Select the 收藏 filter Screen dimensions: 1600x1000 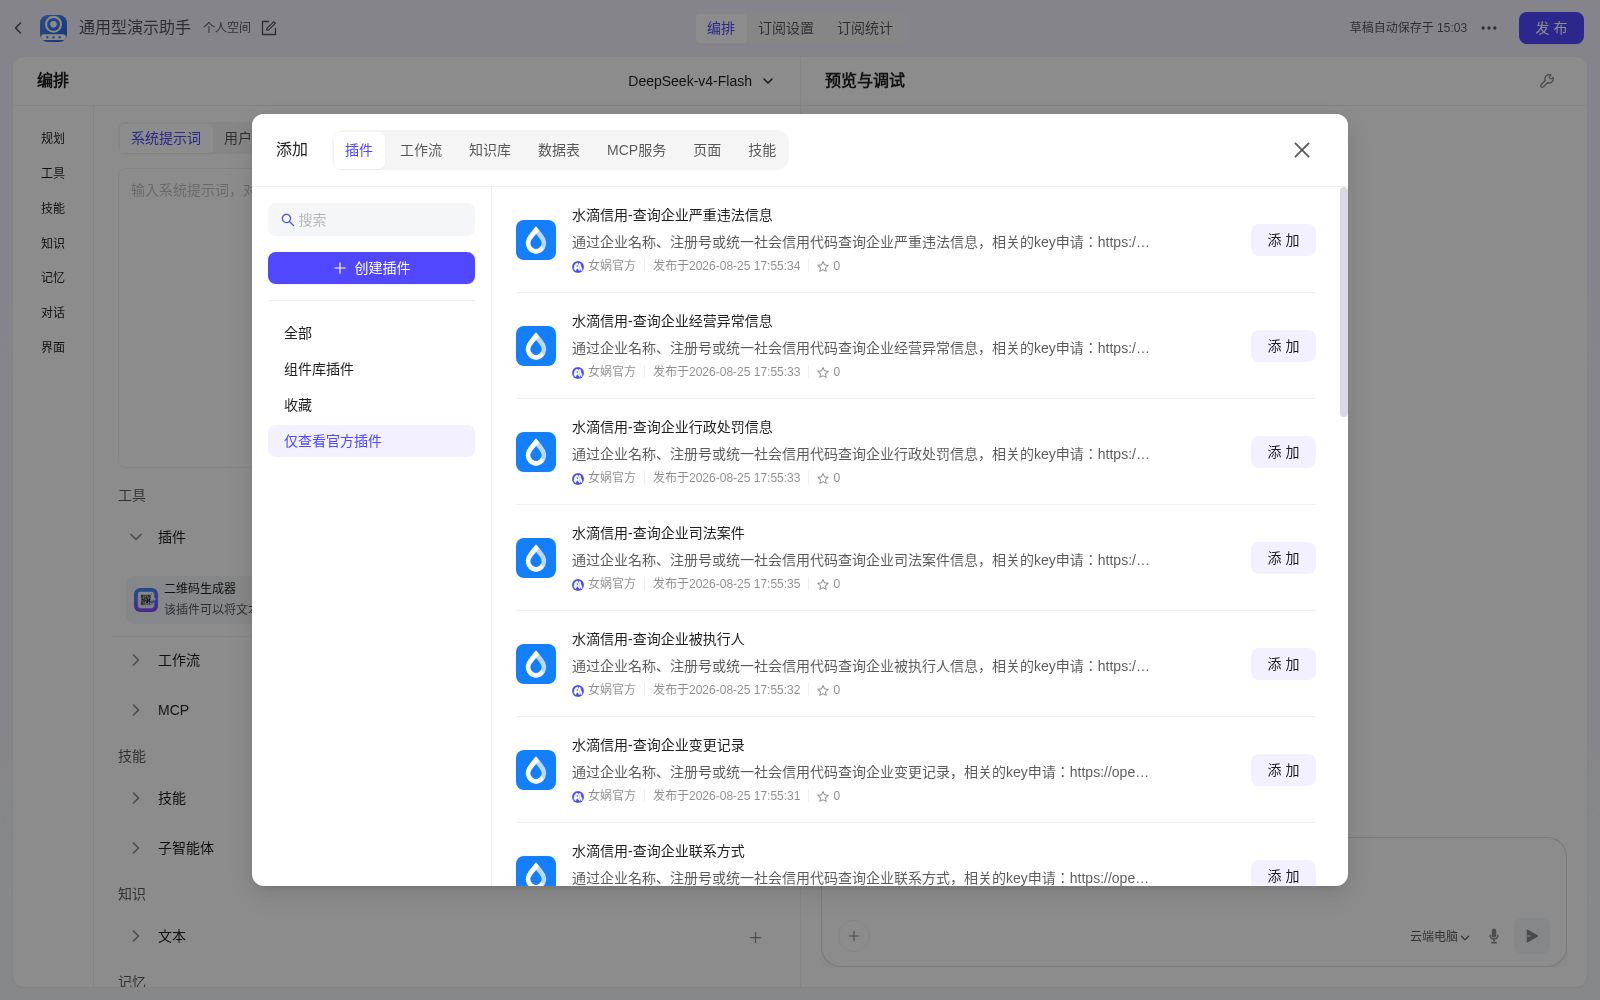click(371, 405)
